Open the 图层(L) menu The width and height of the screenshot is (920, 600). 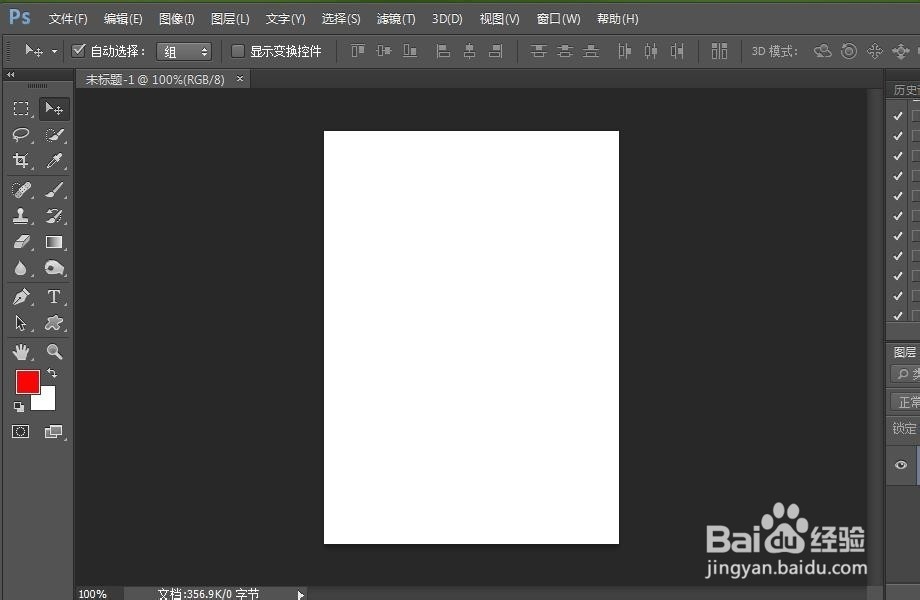[x=230, y=19]
